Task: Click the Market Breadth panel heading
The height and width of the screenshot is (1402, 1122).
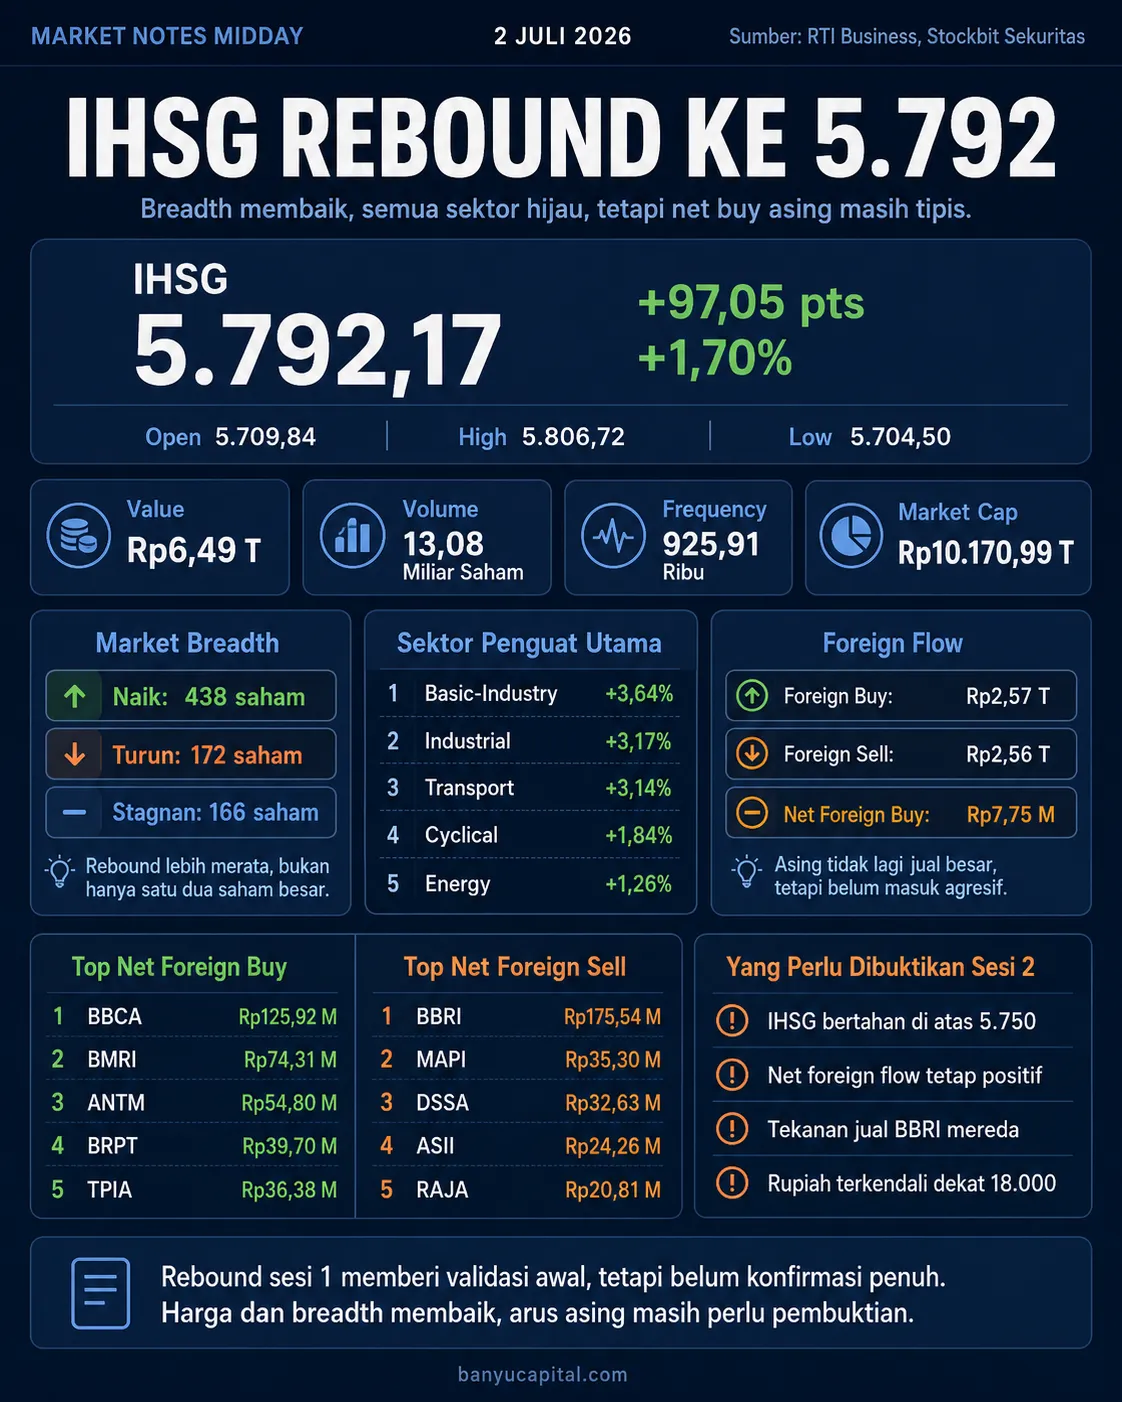Action: [x=187, y=643]
